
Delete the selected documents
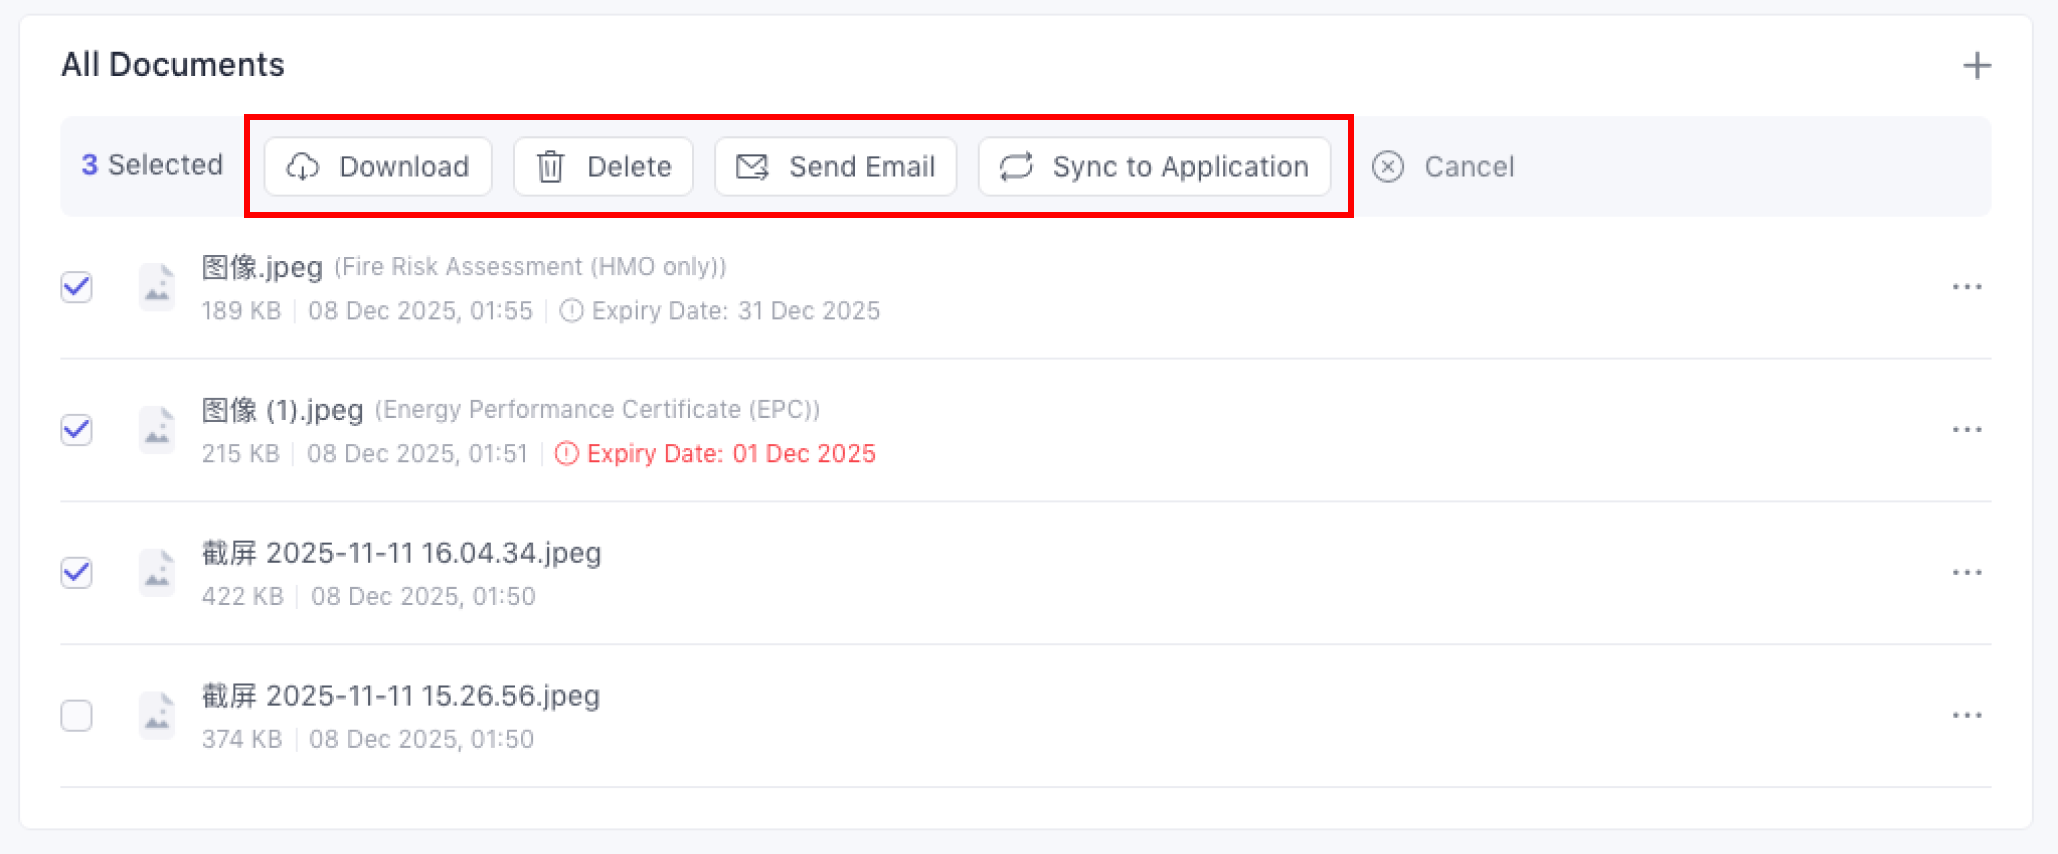603,166
